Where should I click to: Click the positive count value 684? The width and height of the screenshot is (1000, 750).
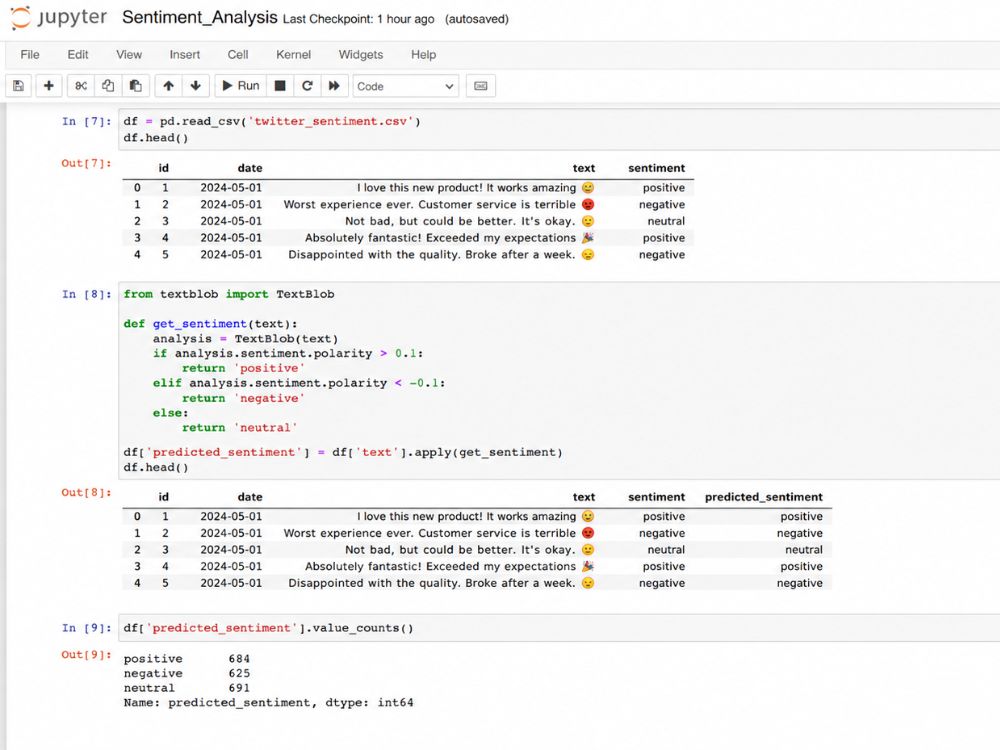[x=239, y=659]
